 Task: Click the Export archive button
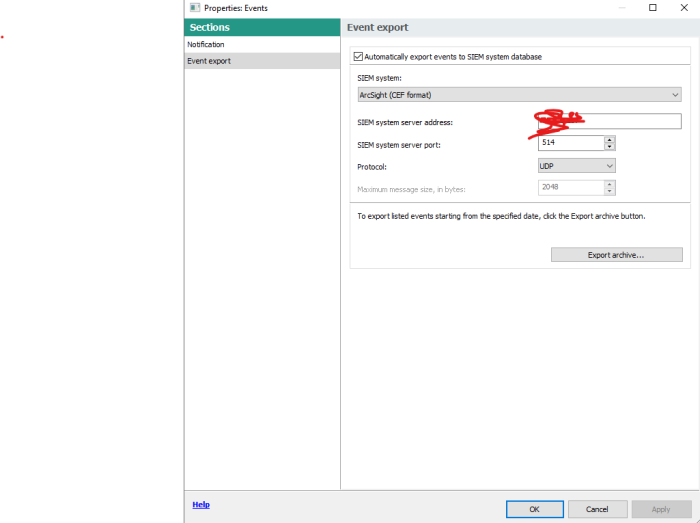pyautogui.click(x=617, y=255)
